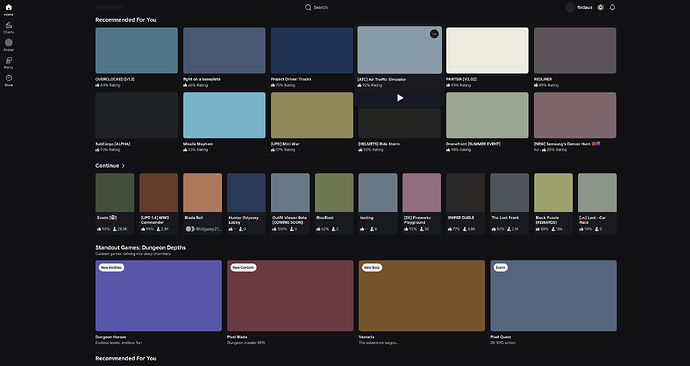Open the Dronefront [SUMMER EVENT] thumbnail
This screenshot has width=690, height=366.
point(487,115)
